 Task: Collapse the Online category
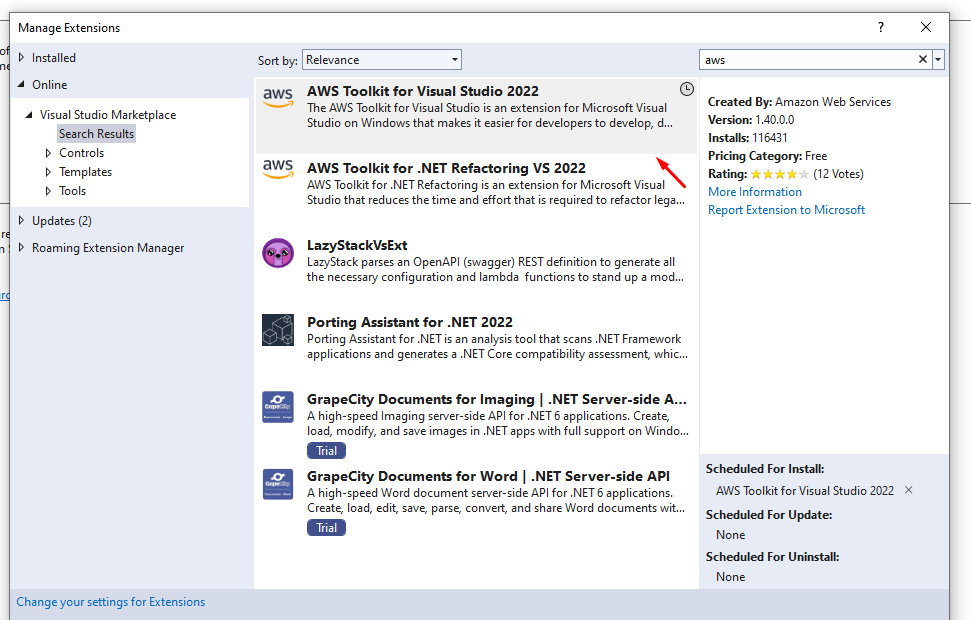pos(22,84)
